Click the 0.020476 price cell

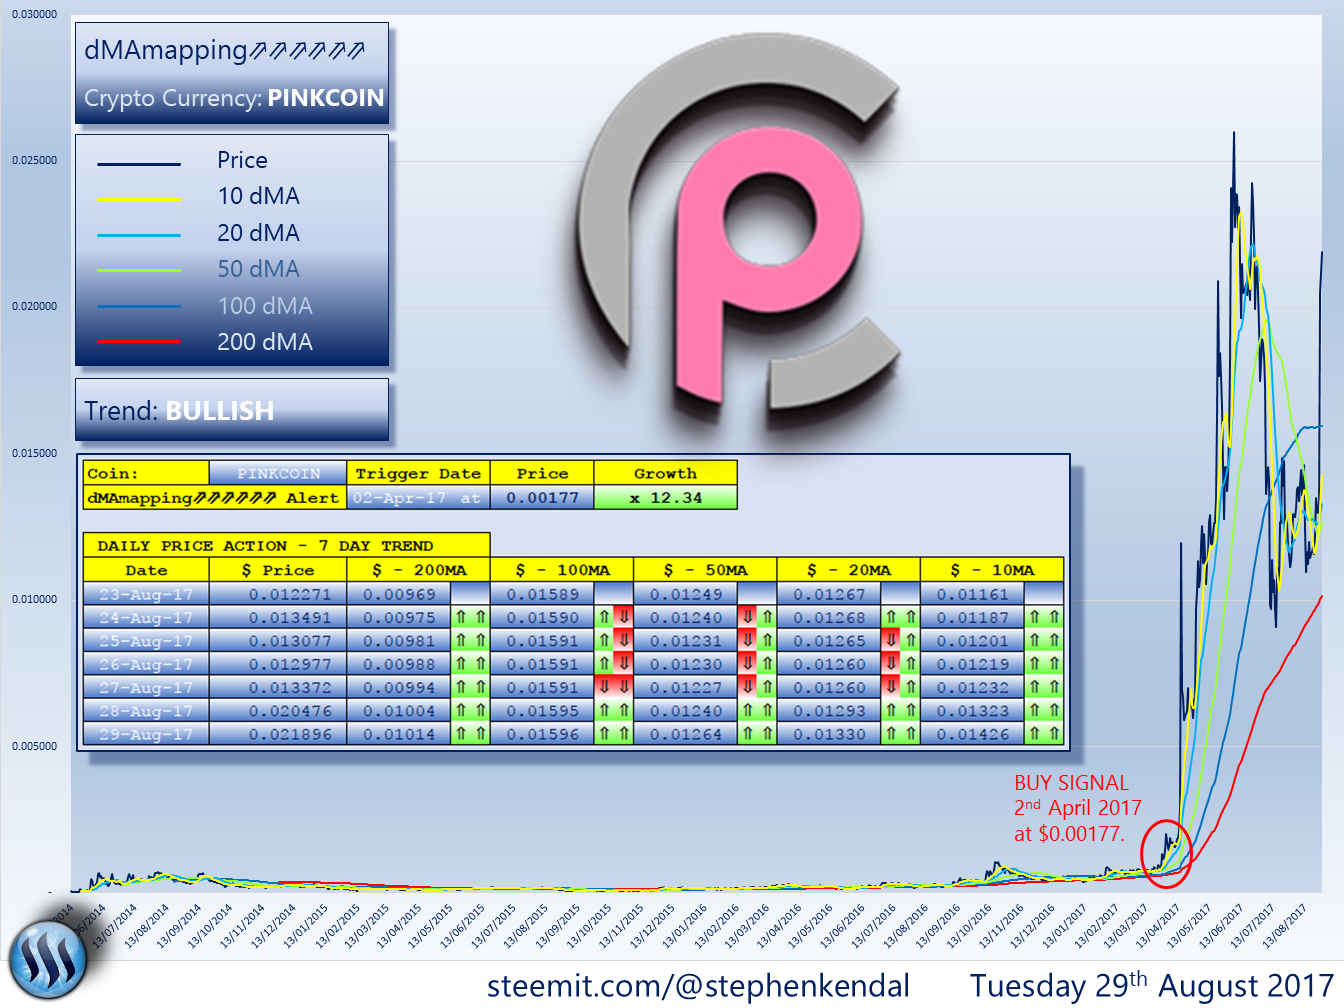tap(278, 711)
